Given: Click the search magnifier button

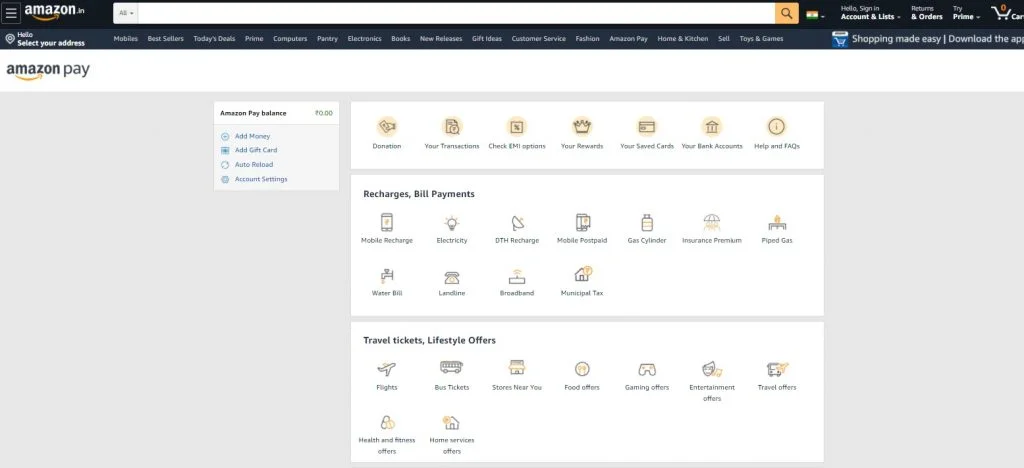Looking at the screenshot, I should pos(786,13).
